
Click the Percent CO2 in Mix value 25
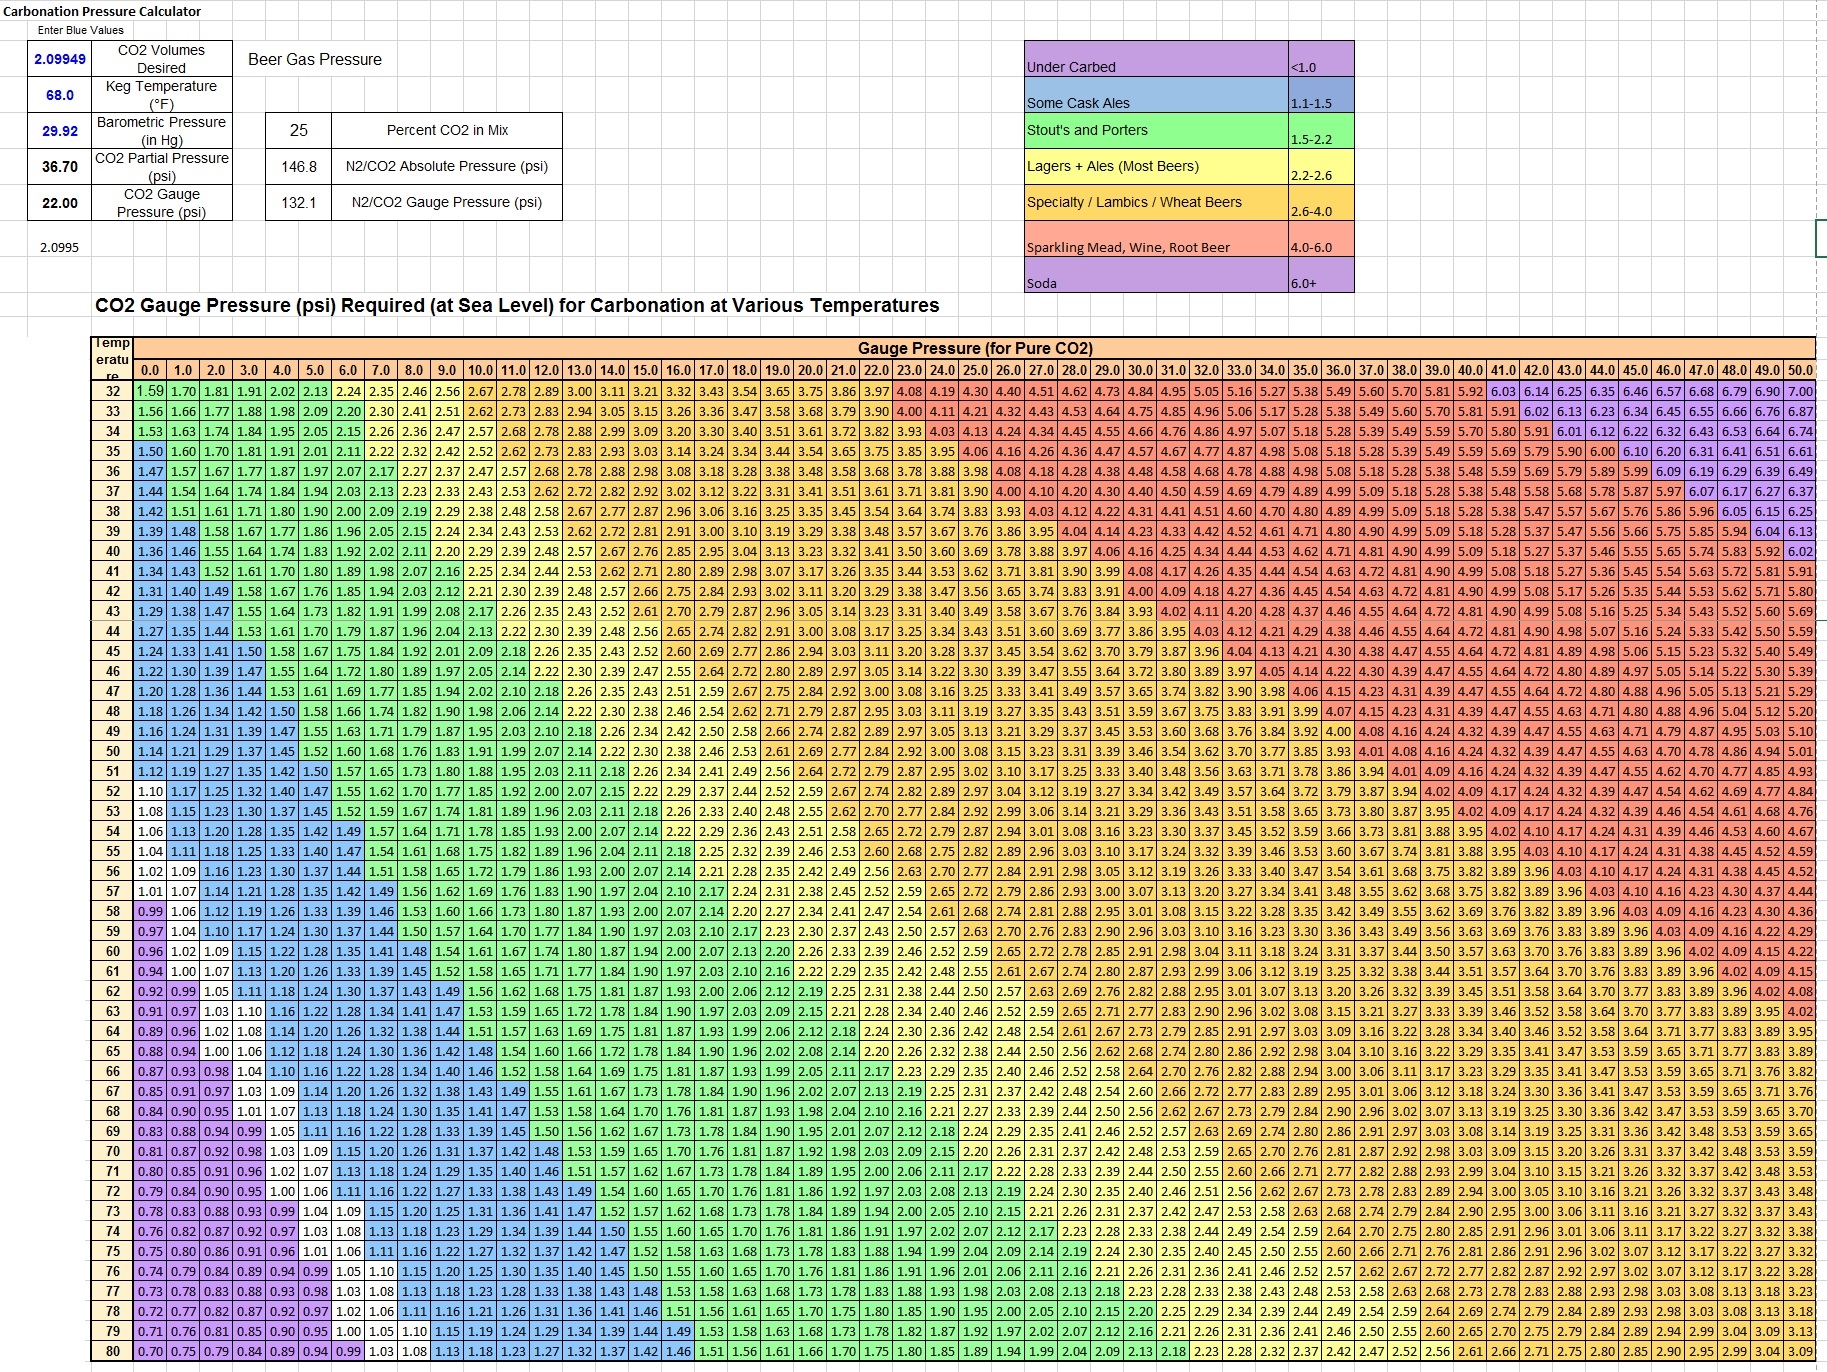298,130
